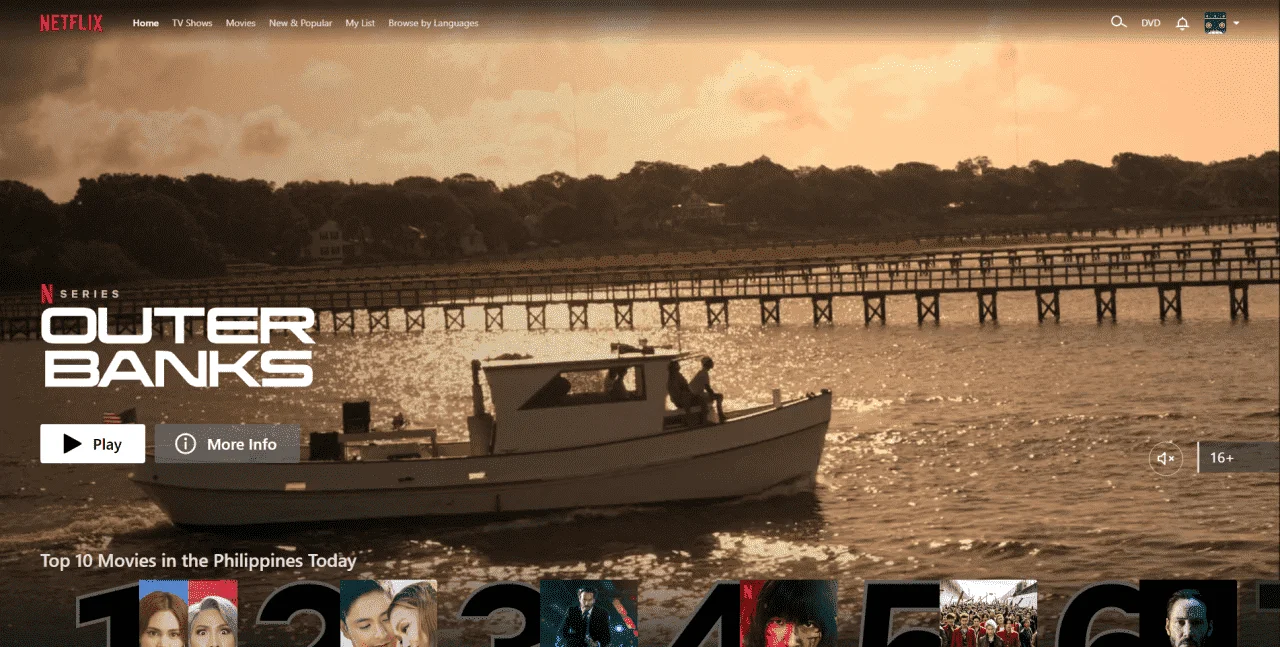
Task: Click 'Top 10 Movies in the Philippines Today' heading
Action: [198, 560]
